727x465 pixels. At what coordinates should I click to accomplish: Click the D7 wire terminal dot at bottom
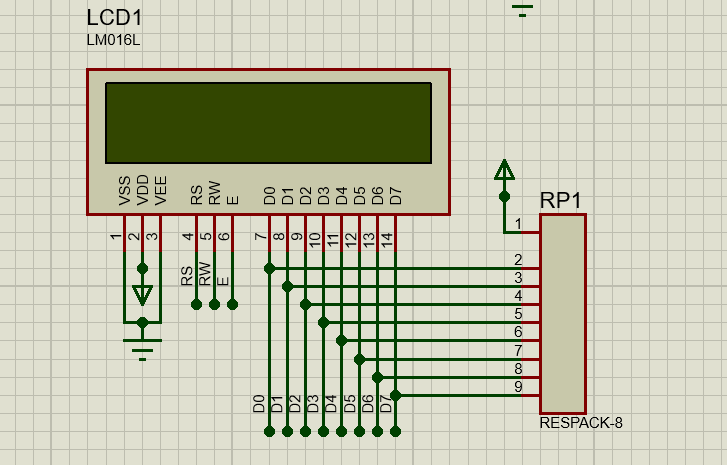tap(396, 431)
